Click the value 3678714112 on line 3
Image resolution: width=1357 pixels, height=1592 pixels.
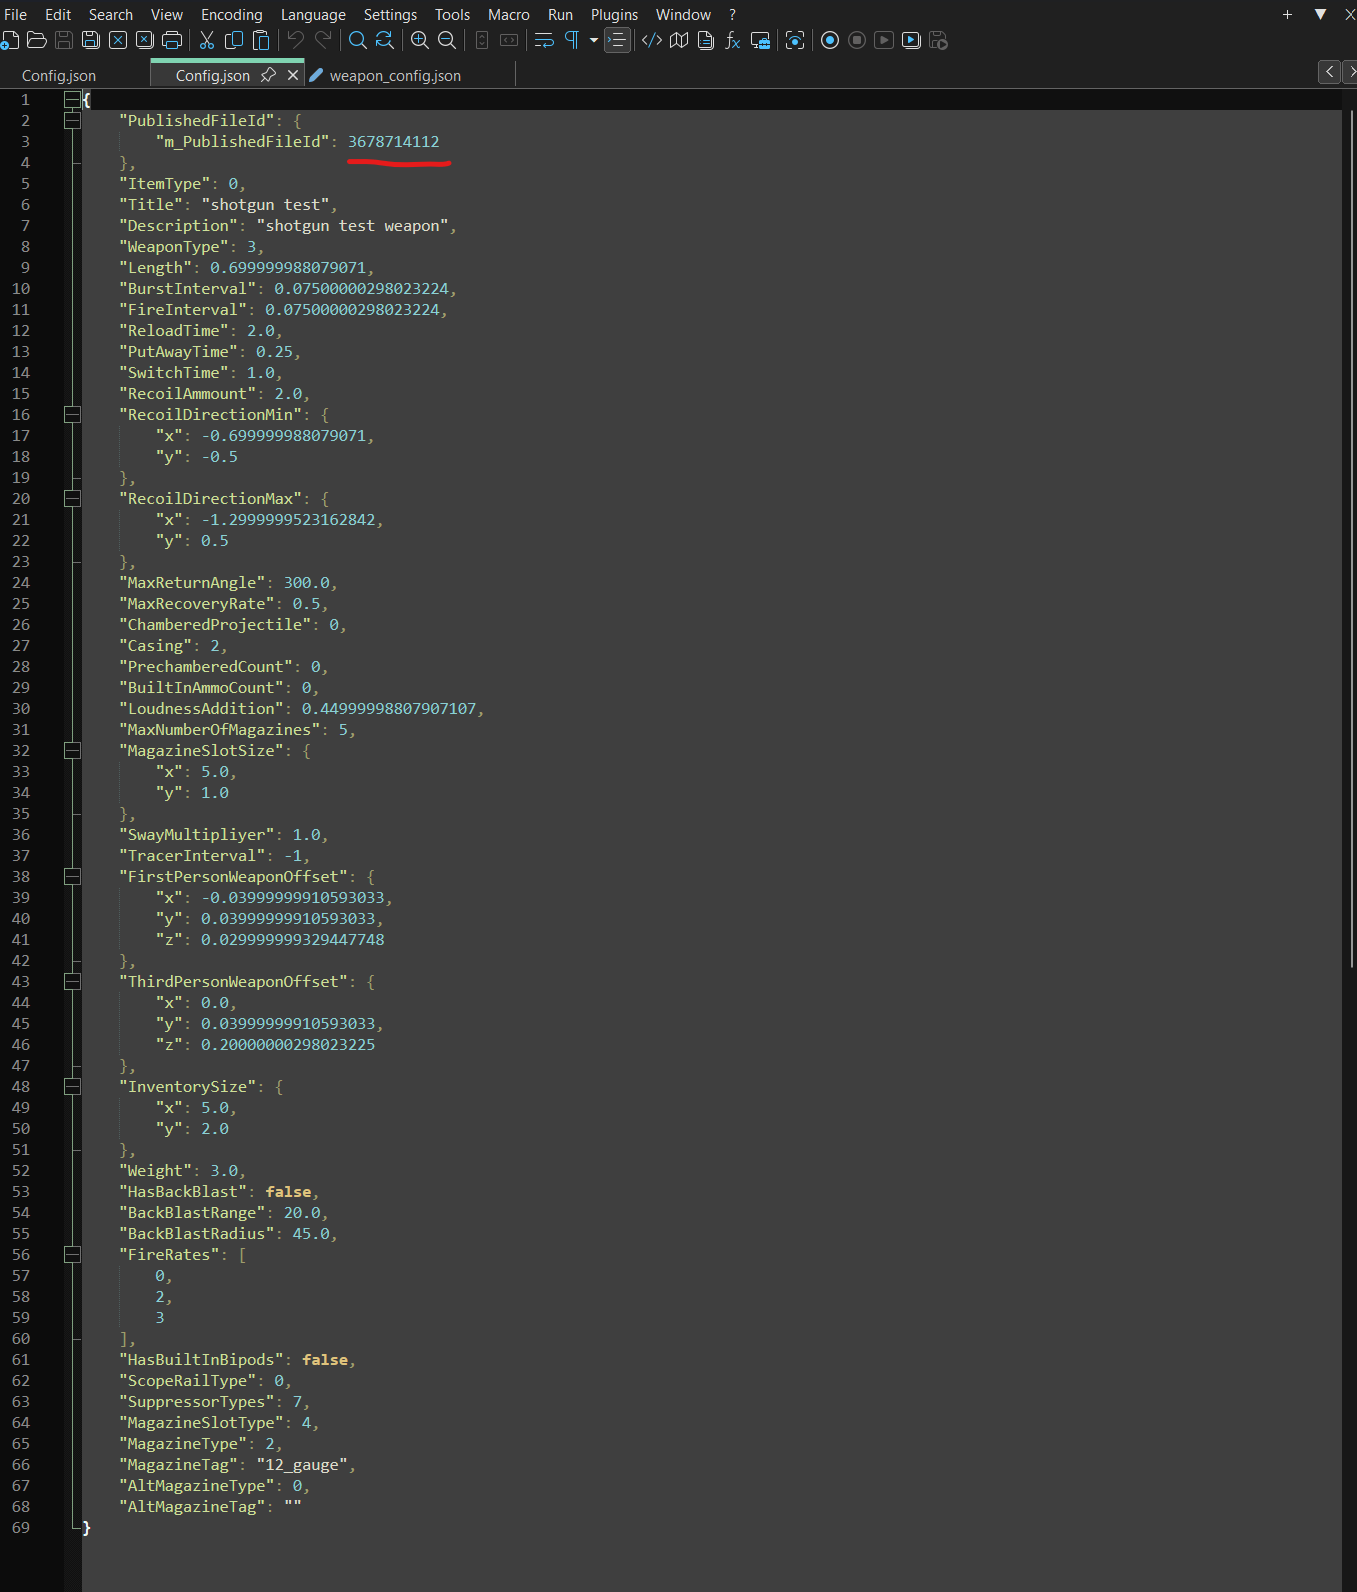click(x=393, y=141)
